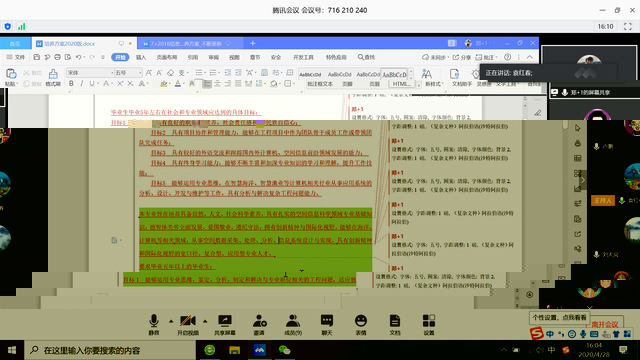The width and height of the screenshot is (640, 360).
Task: Mute the microphone in meeting toolbar
Action: pos(154,324)
